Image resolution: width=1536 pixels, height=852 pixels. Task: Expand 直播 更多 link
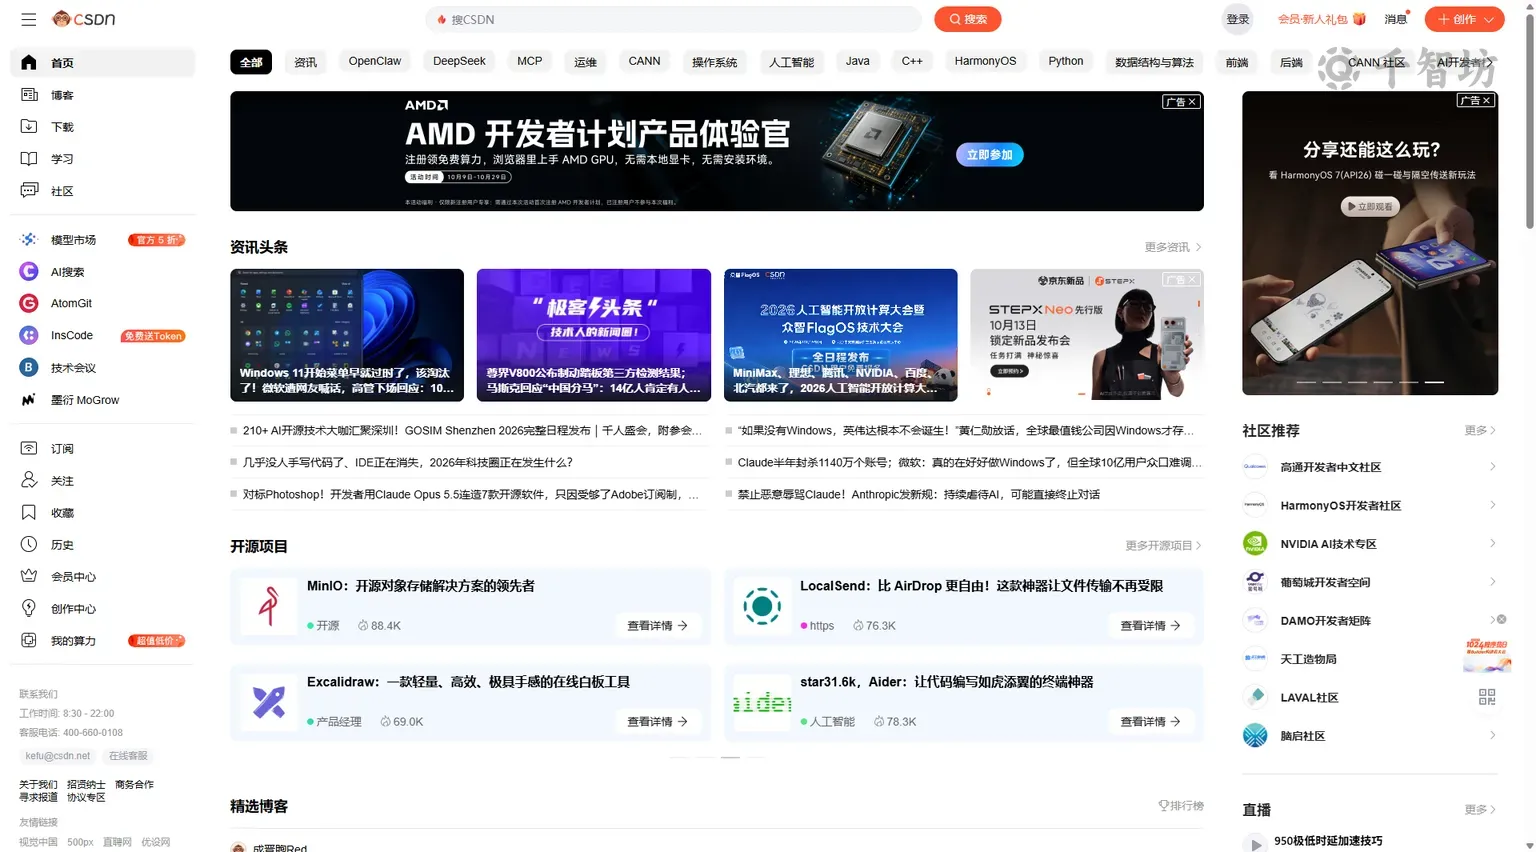(1480, 810)
